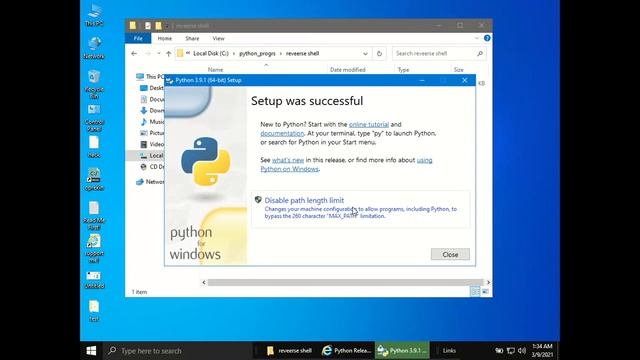Expand the ribbon chevron in Explorer
Image resolution: width=640 pixels, height=360 pixels.
476,38
